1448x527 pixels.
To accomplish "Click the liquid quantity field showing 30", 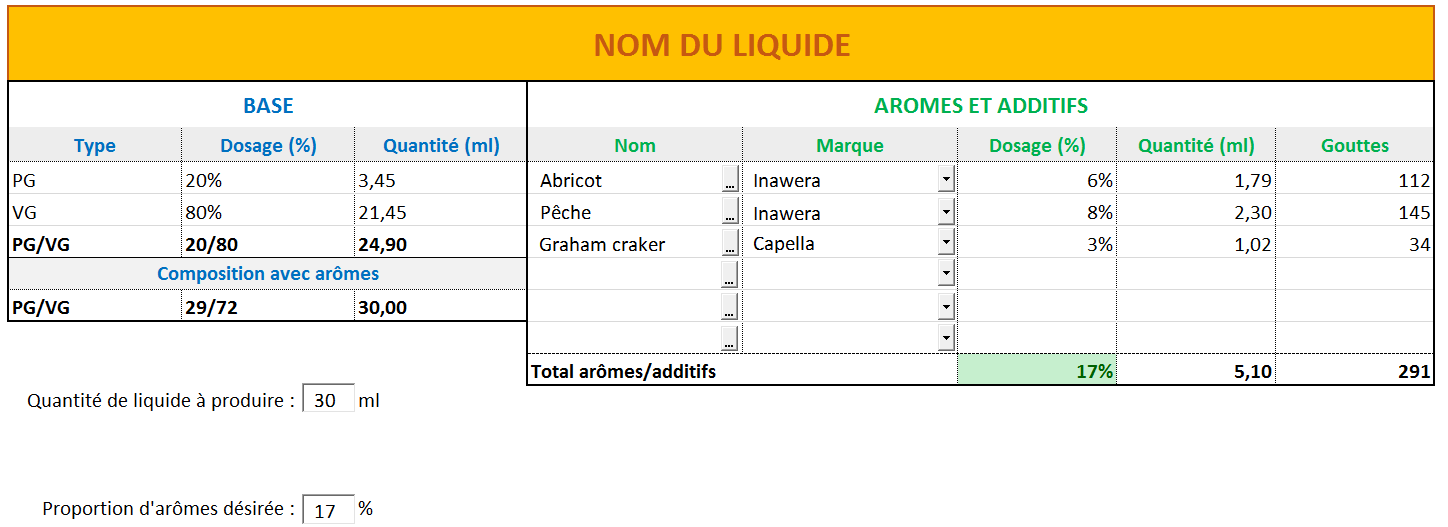I will click(327, 400).
